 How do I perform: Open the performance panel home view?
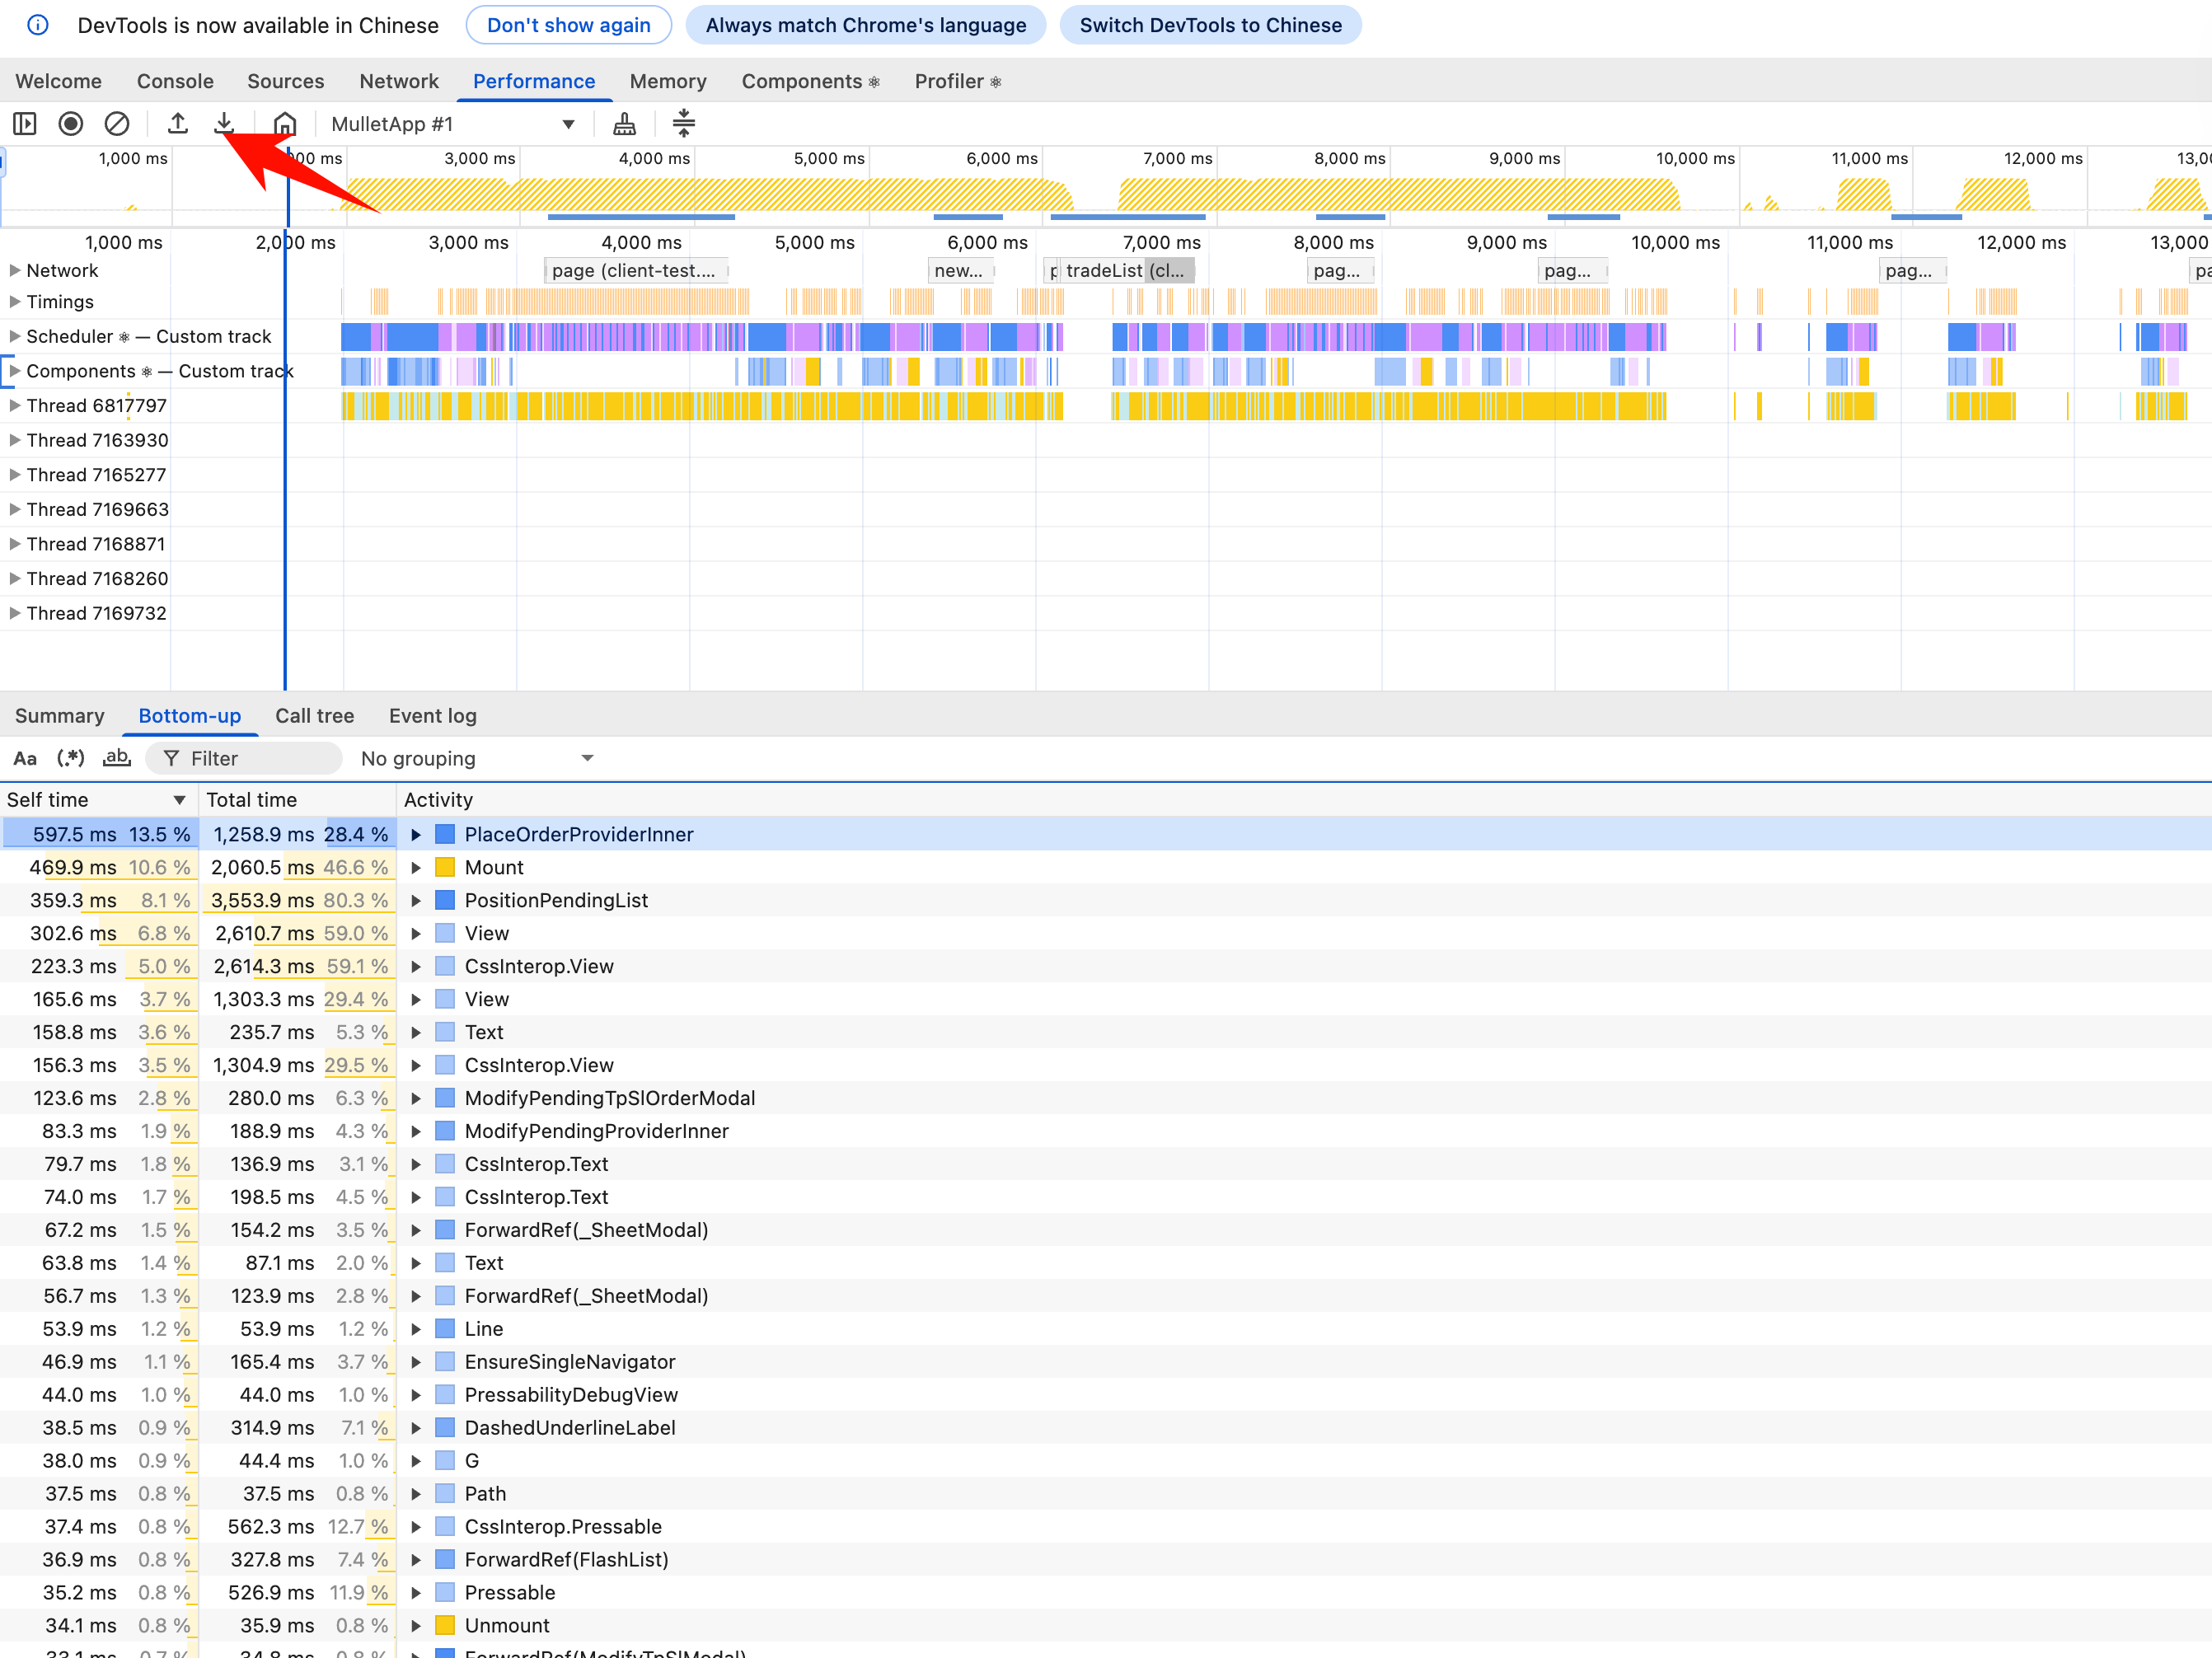tap(285, 124)
